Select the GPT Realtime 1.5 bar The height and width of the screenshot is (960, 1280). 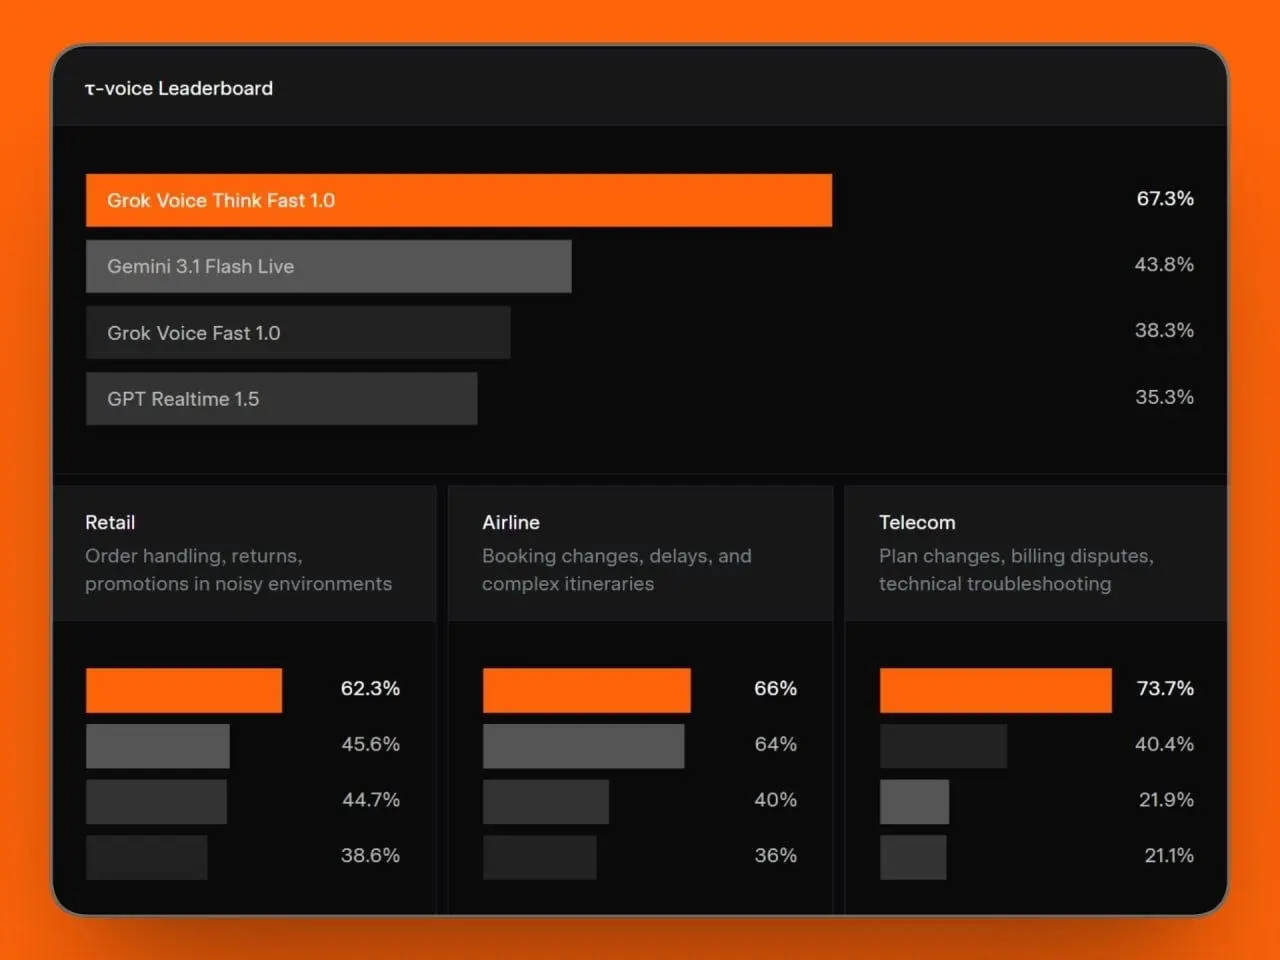click(282, 399)
